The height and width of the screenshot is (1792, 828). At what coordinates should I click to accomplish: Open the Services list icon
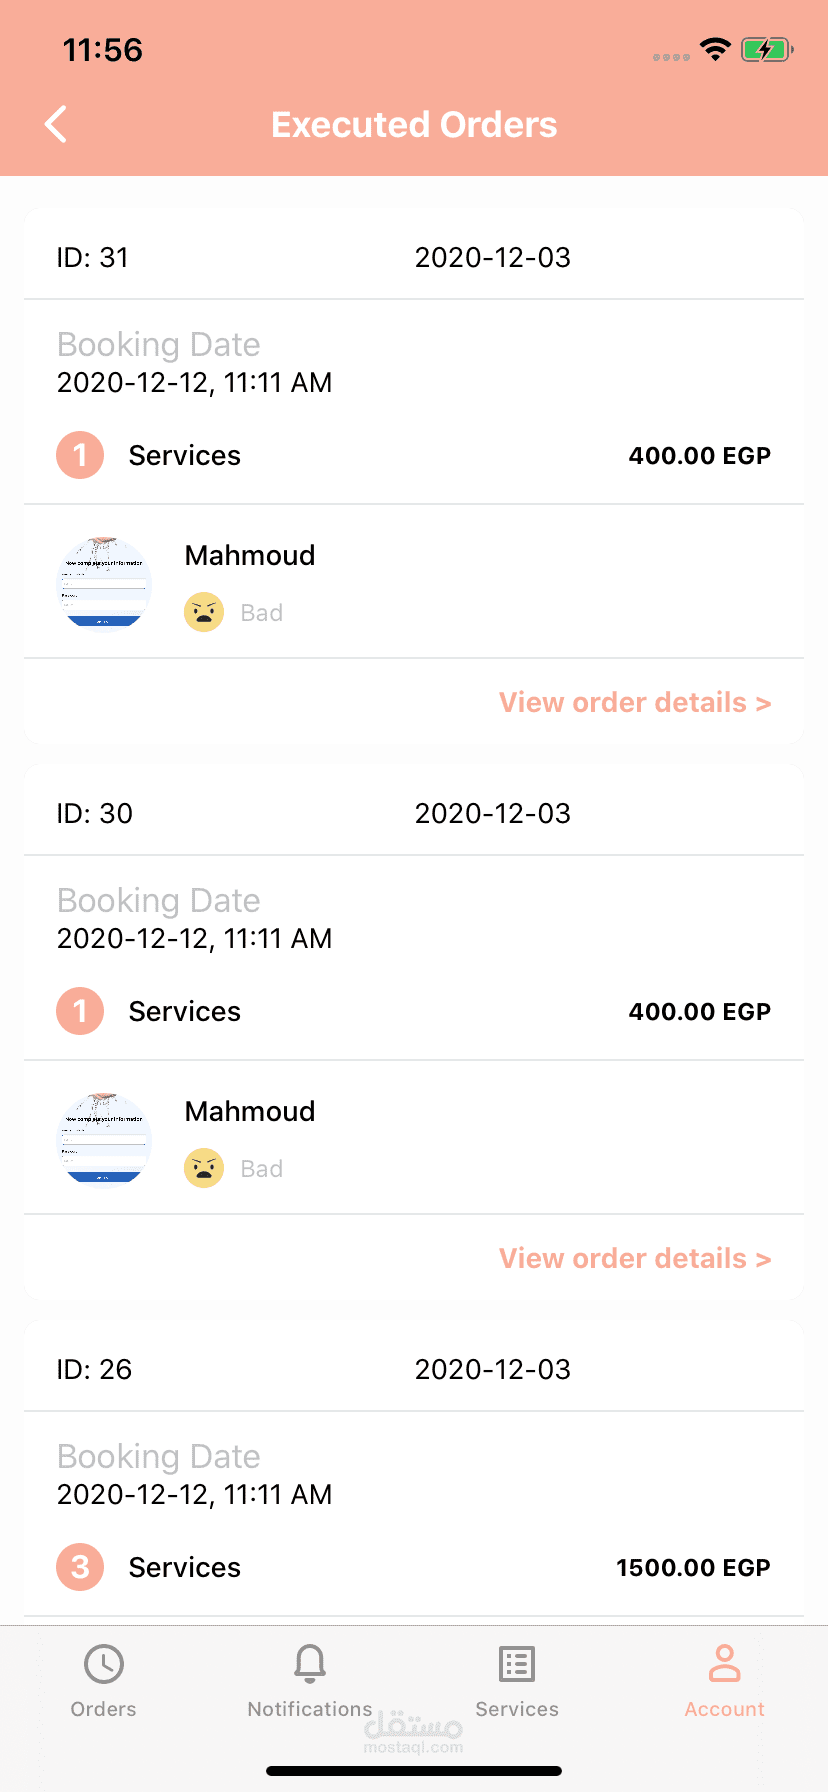click(x=517, y=1664)
